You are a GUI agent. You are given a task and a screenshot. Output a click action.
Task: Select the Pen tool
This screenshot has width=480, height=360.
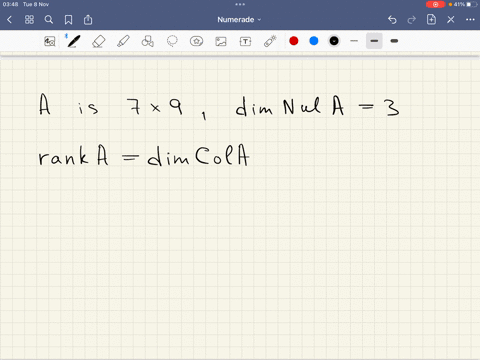click(x=73, y=41)
